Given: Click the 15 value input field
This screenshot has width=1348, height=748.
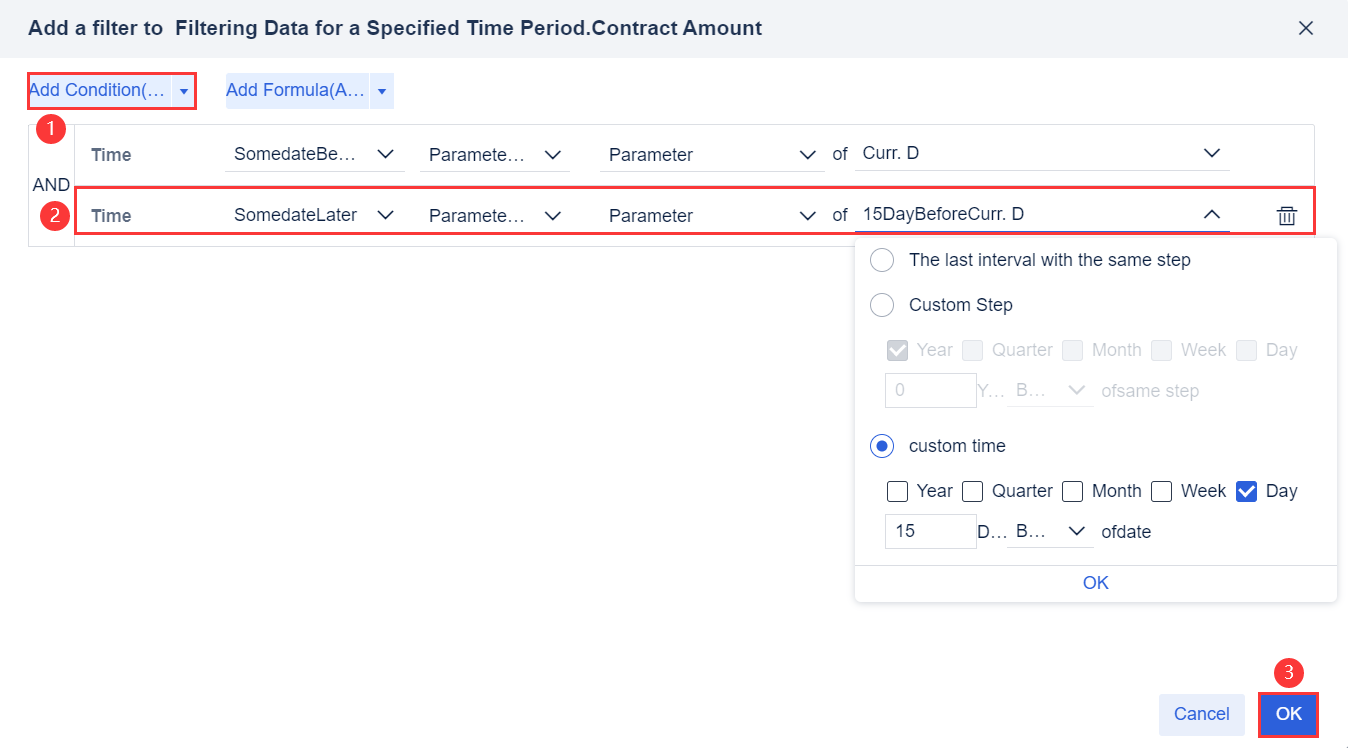Looking at the screenshot, I should [929, 531].
